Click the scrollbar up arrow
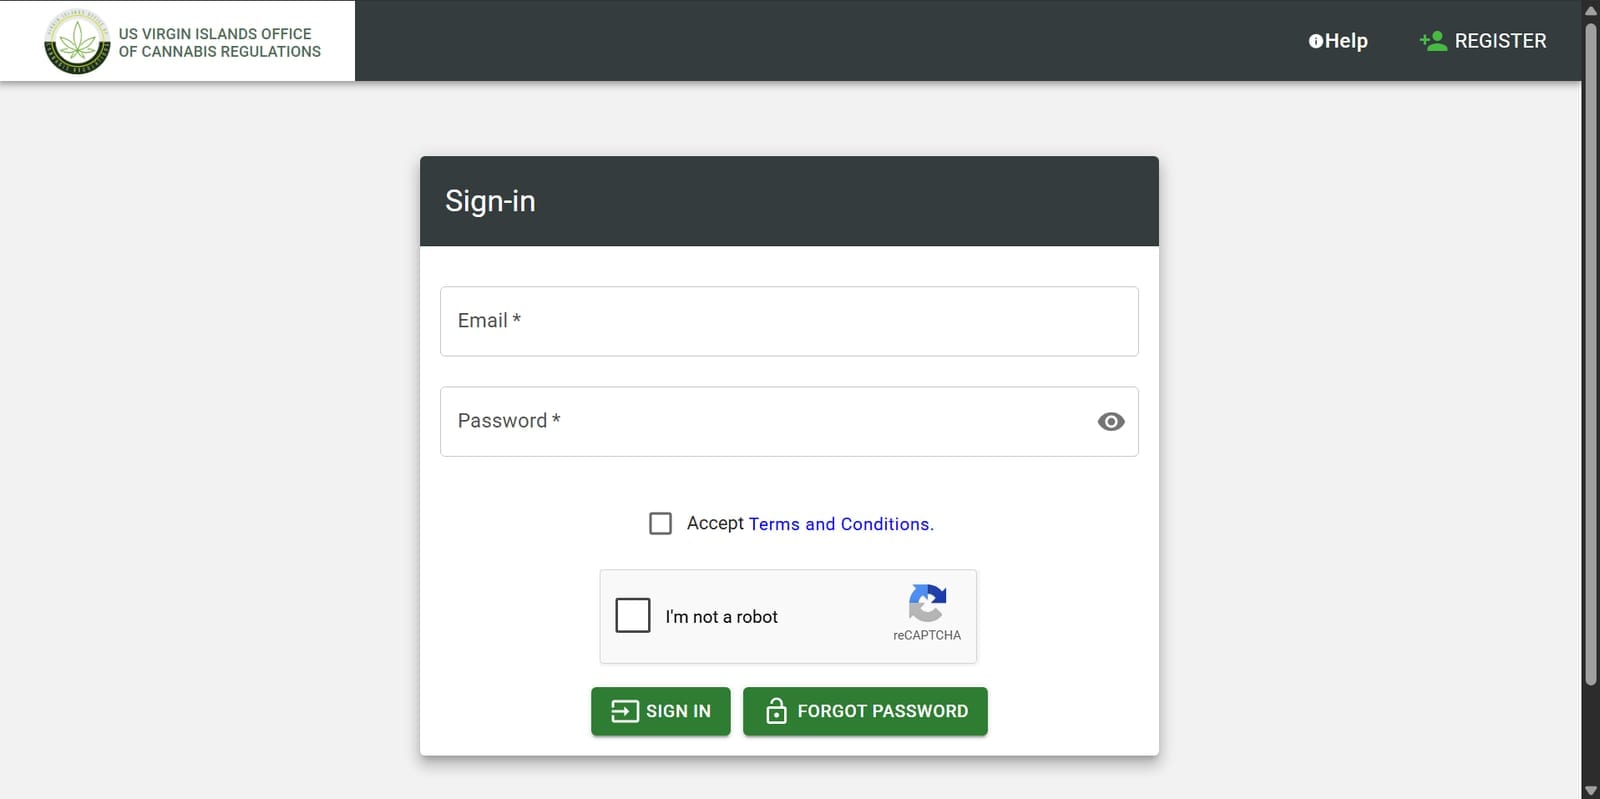 [x=1591, y=8]
